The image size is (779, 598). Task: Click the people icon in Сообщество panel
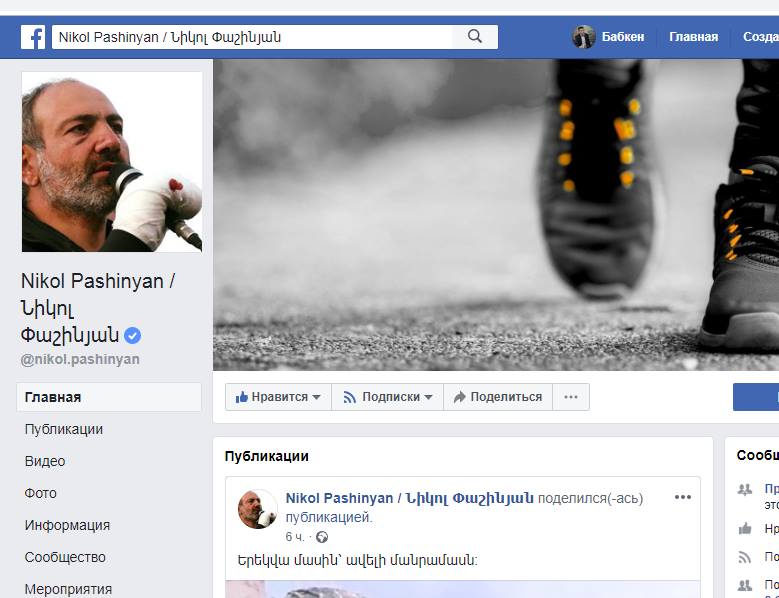click(x=744, y=490)
